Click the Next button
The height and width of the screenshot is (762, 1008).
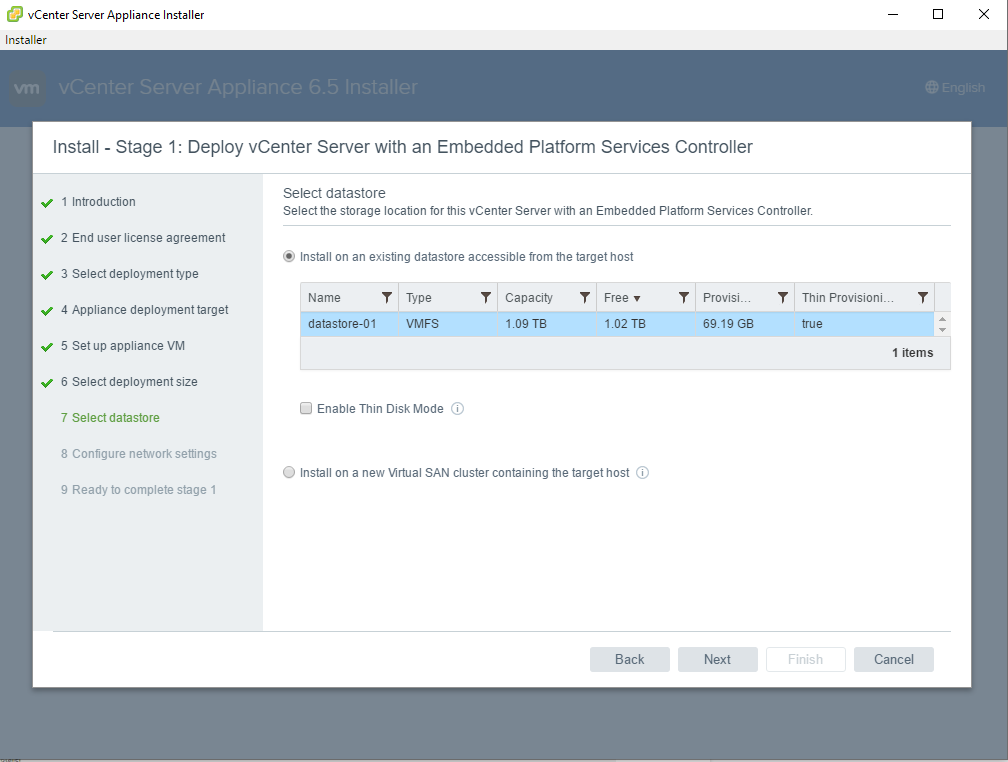(x=717, y=659)
